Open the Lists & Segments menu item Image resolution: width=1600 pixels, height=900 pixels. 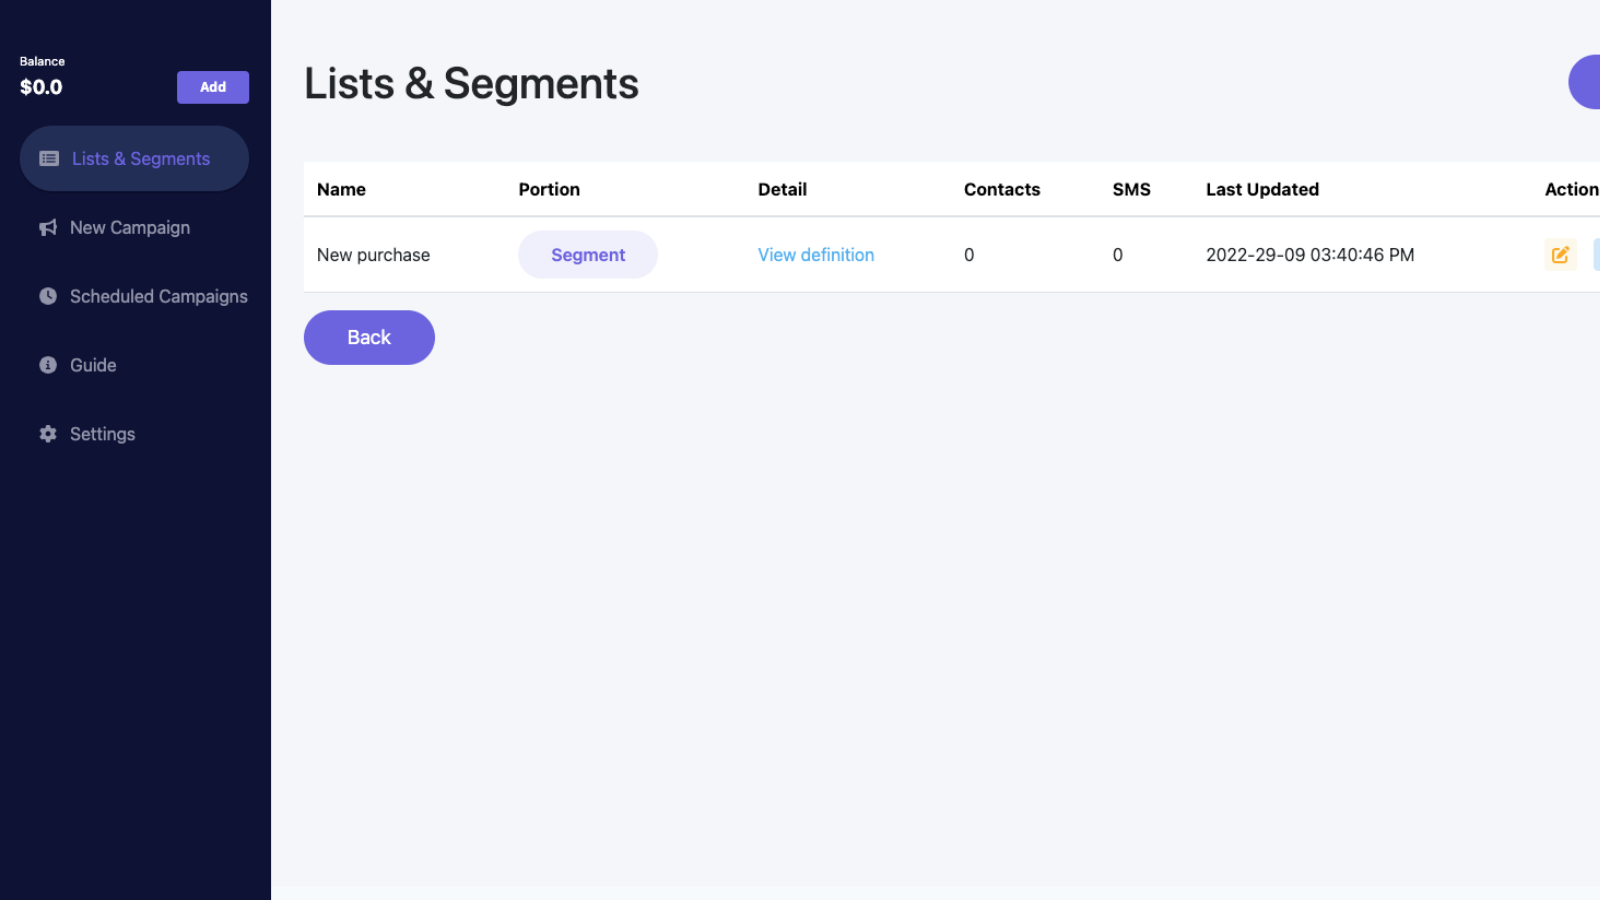click(140, 159)
